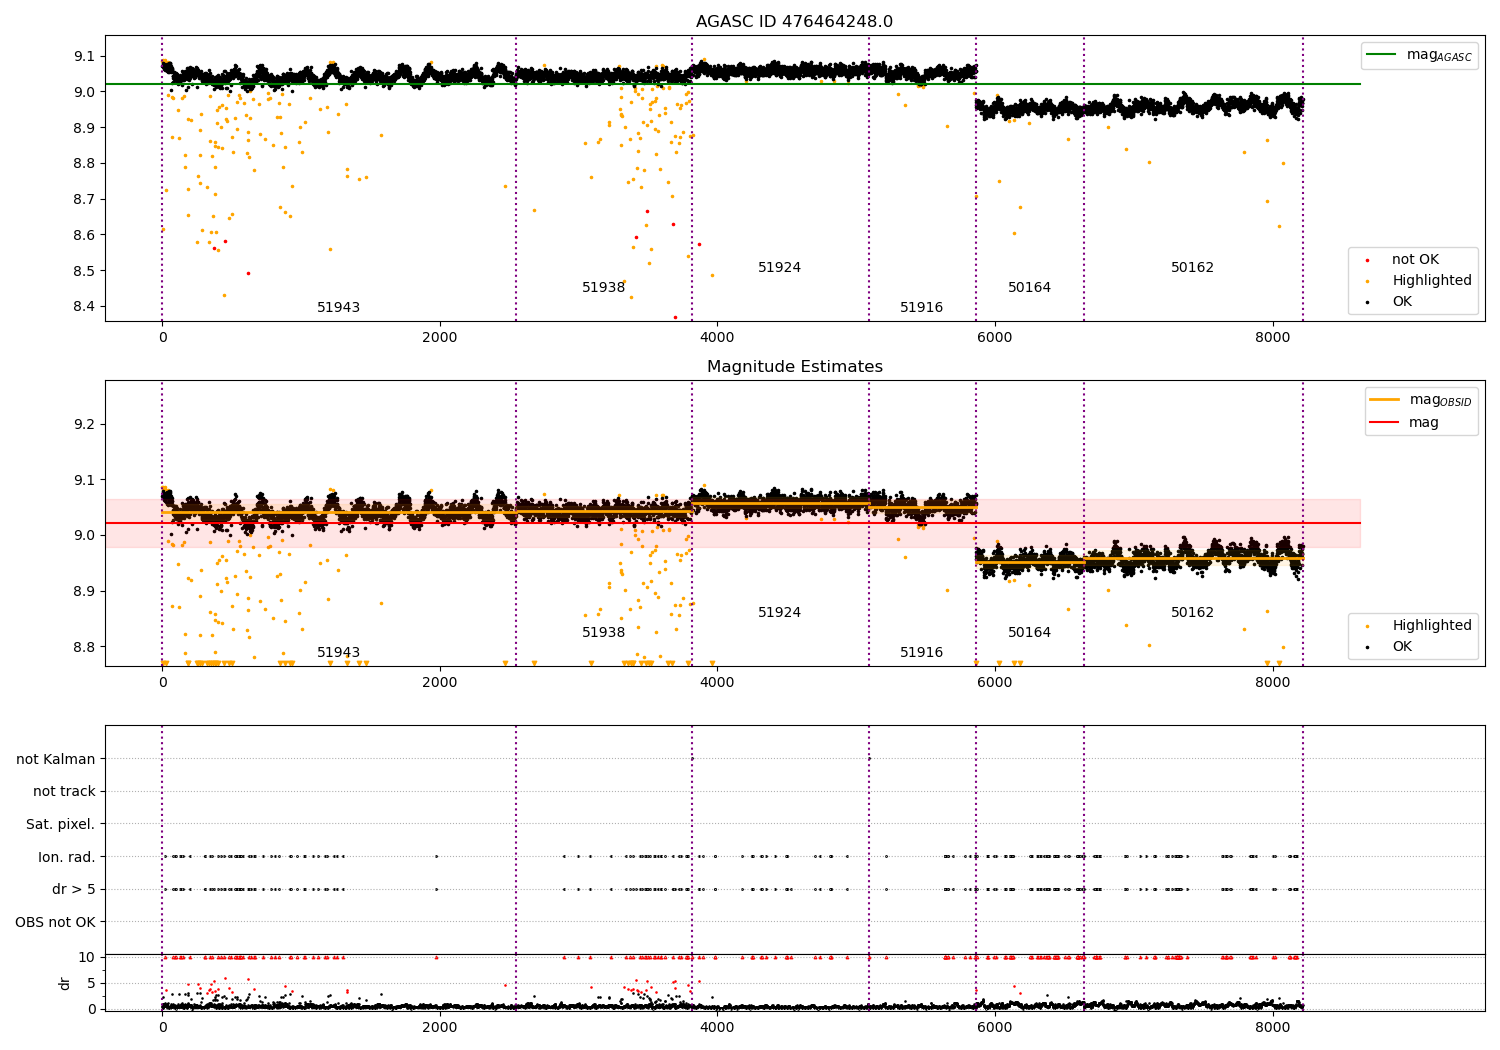The height and width of the screenshot is (1050, 1500).
Task: Click obsid label 50164 in Magnitude Estimates plot
Action: pos(1029,633)
